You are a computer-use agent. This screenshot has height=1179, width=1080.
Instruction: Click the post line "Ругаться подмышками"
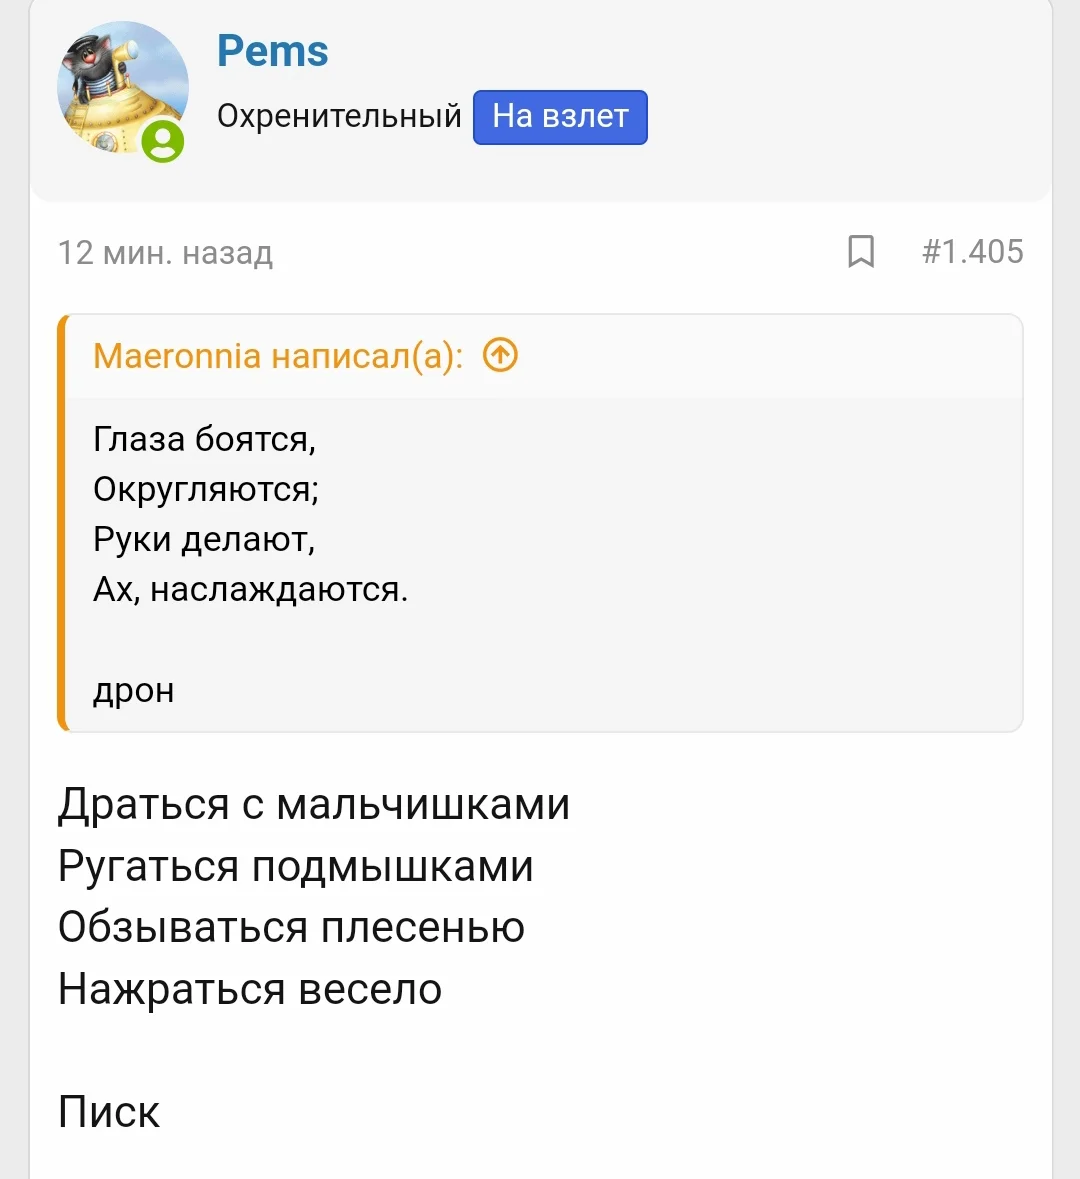296,866
